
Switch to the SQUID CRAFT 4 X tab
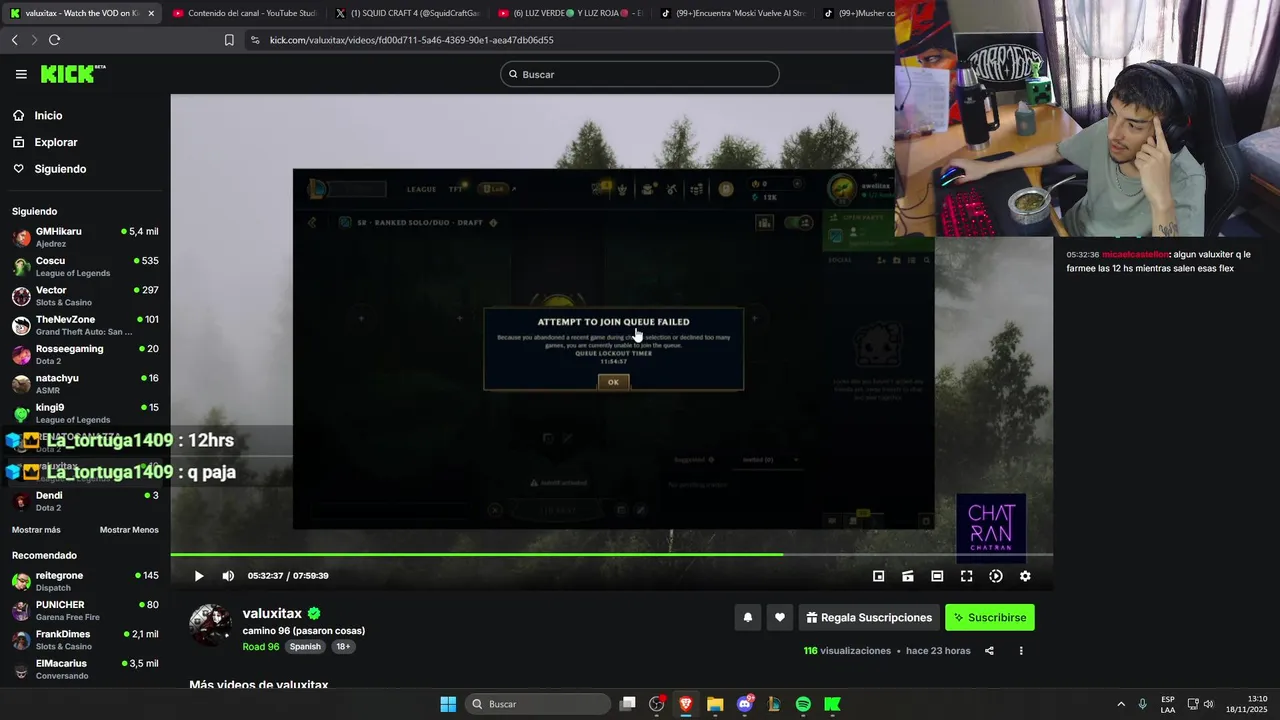pos(406,13)
